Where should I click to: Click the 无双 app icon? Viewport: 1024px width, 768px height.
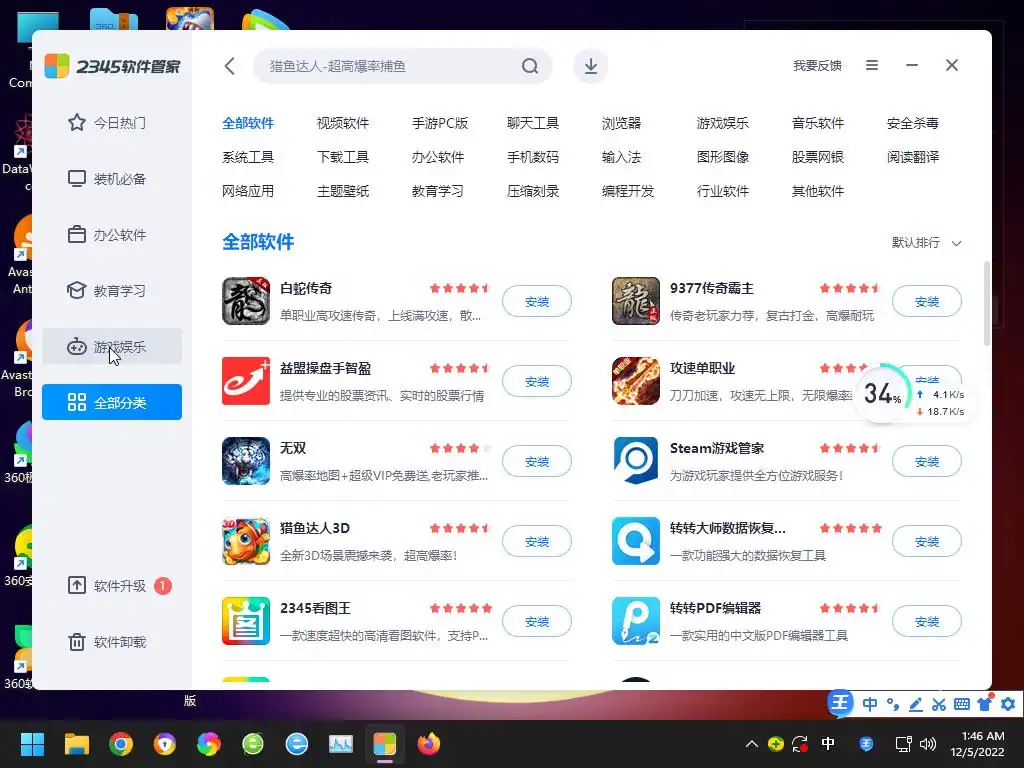click(246, 461)
